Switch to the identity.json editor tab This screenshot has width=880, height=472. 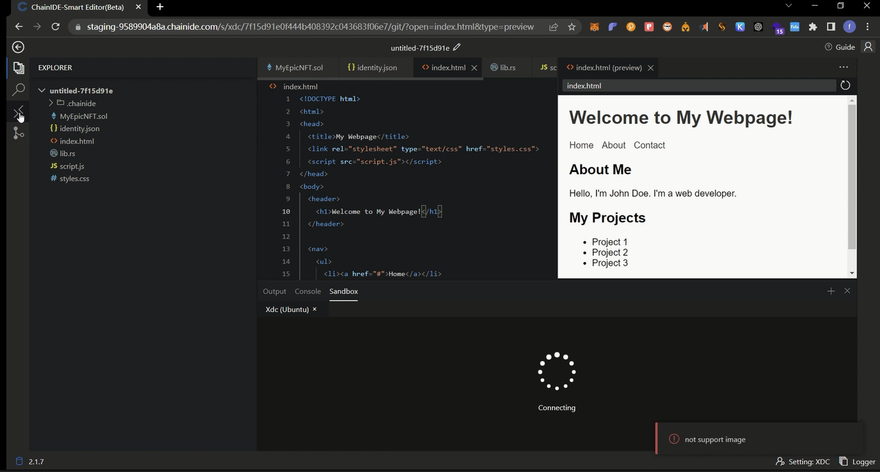coord(376,68)
